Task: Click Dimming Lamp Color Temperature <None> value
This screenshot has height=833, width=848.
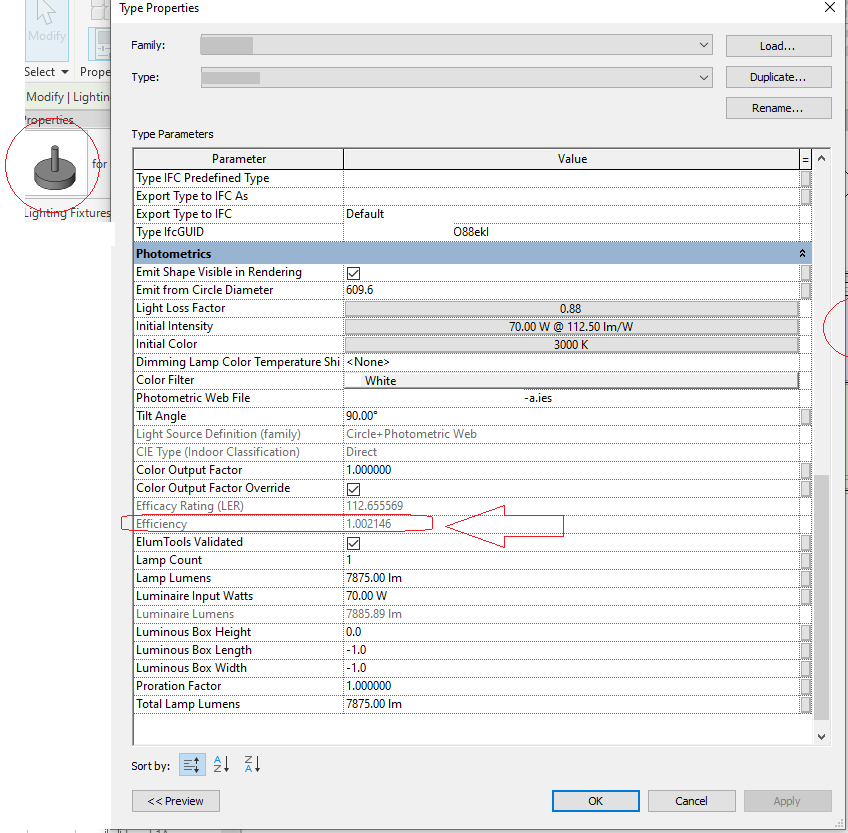Action: (x=571, y=362)
